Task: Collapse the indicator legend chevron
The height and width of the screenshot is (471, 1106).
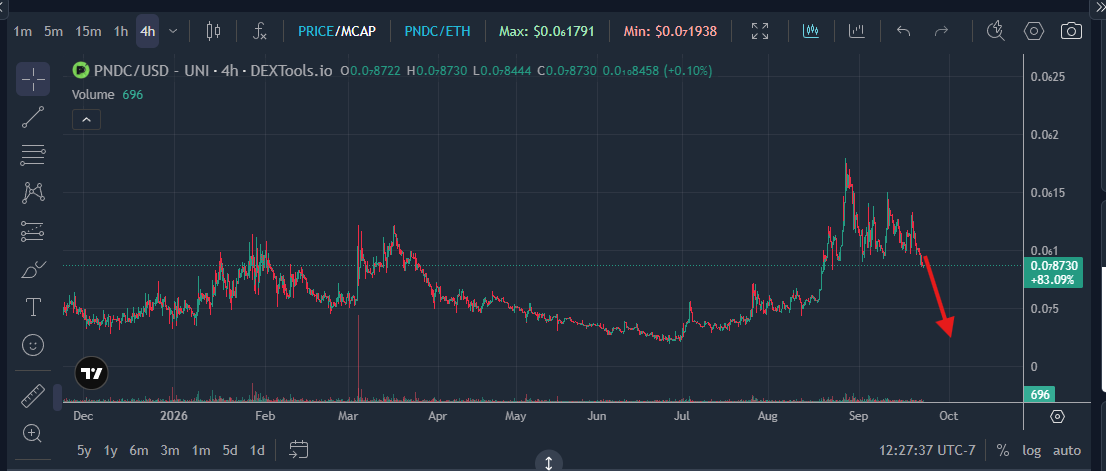Action: pos(86,120)
